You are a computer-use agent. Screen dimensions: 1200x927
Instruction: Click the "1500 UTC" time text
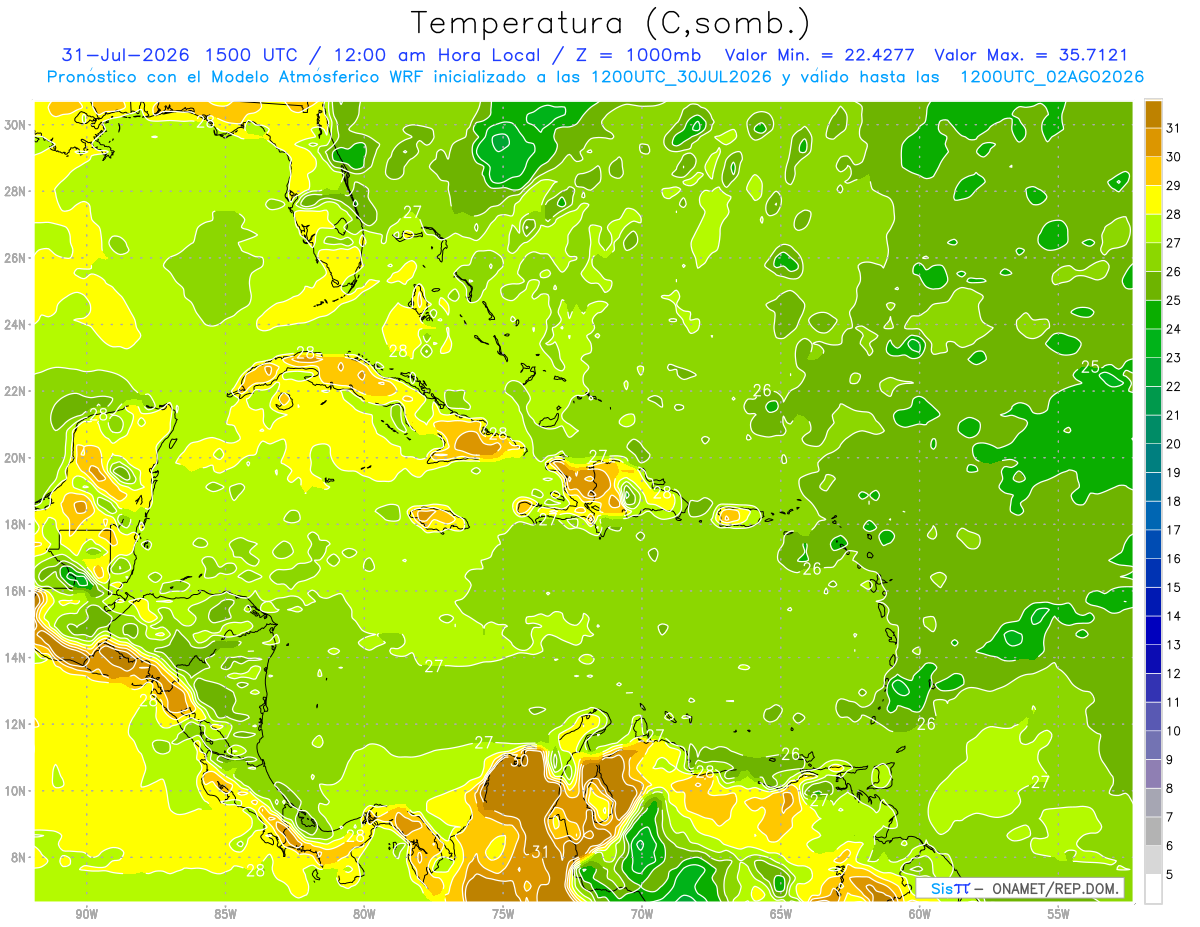(253, 55)
